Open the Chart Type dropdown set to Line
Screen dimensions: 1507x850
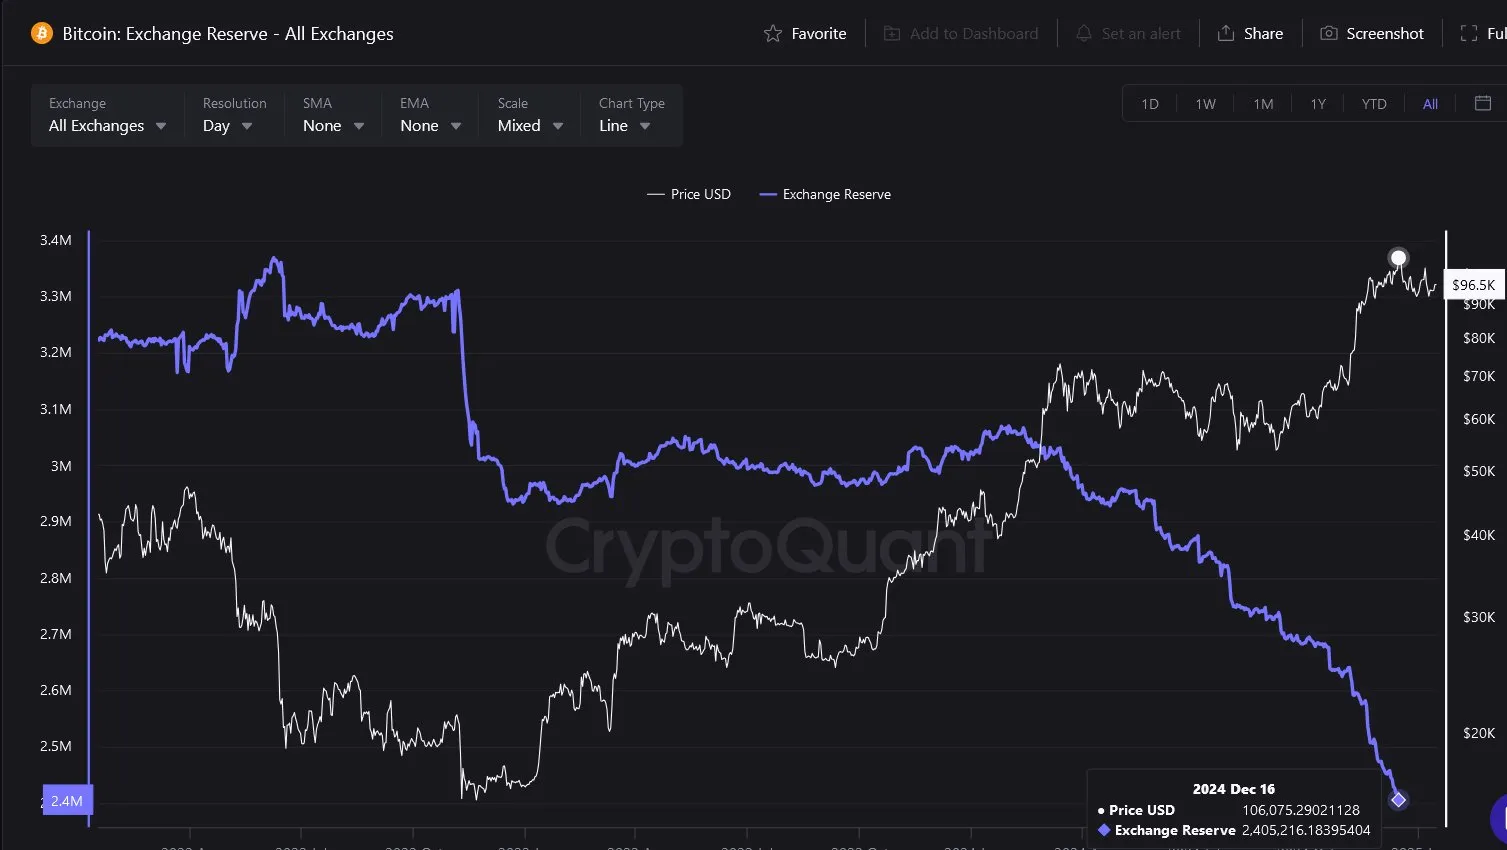tap(623, 125)
